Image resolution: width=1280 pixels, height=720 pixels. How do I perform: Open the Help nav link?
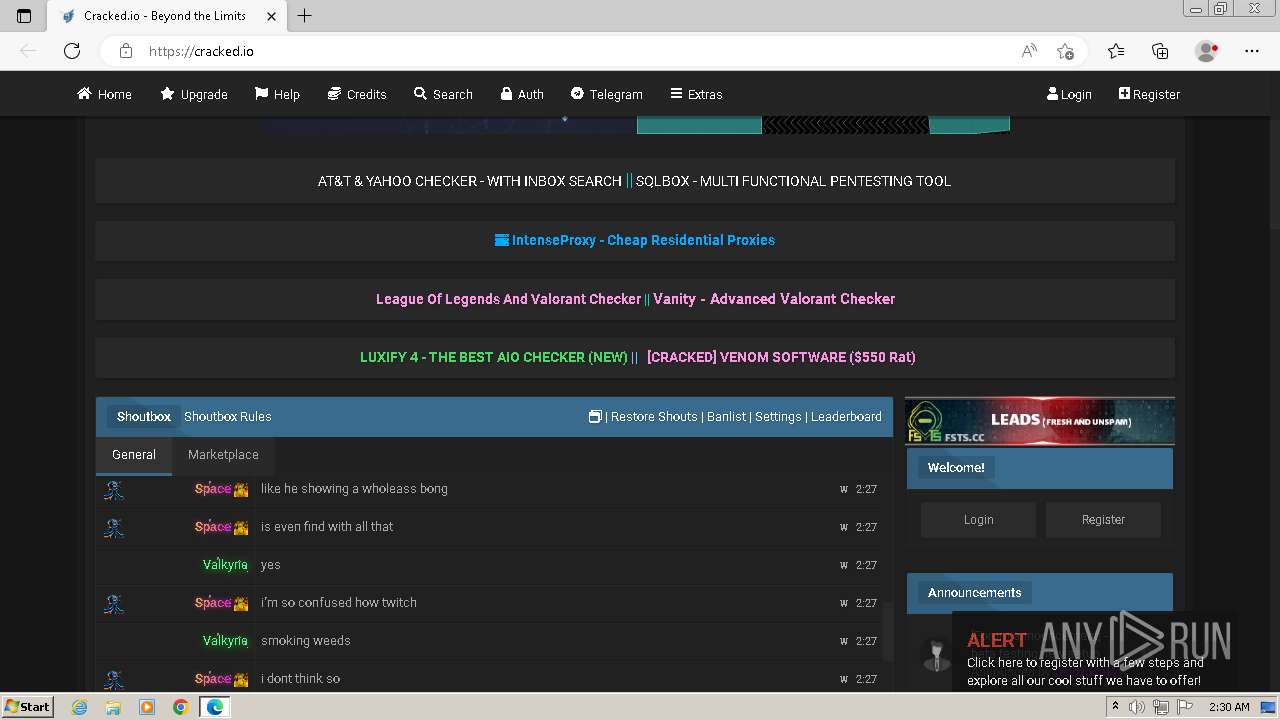pyautogui.click(x=277, y=94)
